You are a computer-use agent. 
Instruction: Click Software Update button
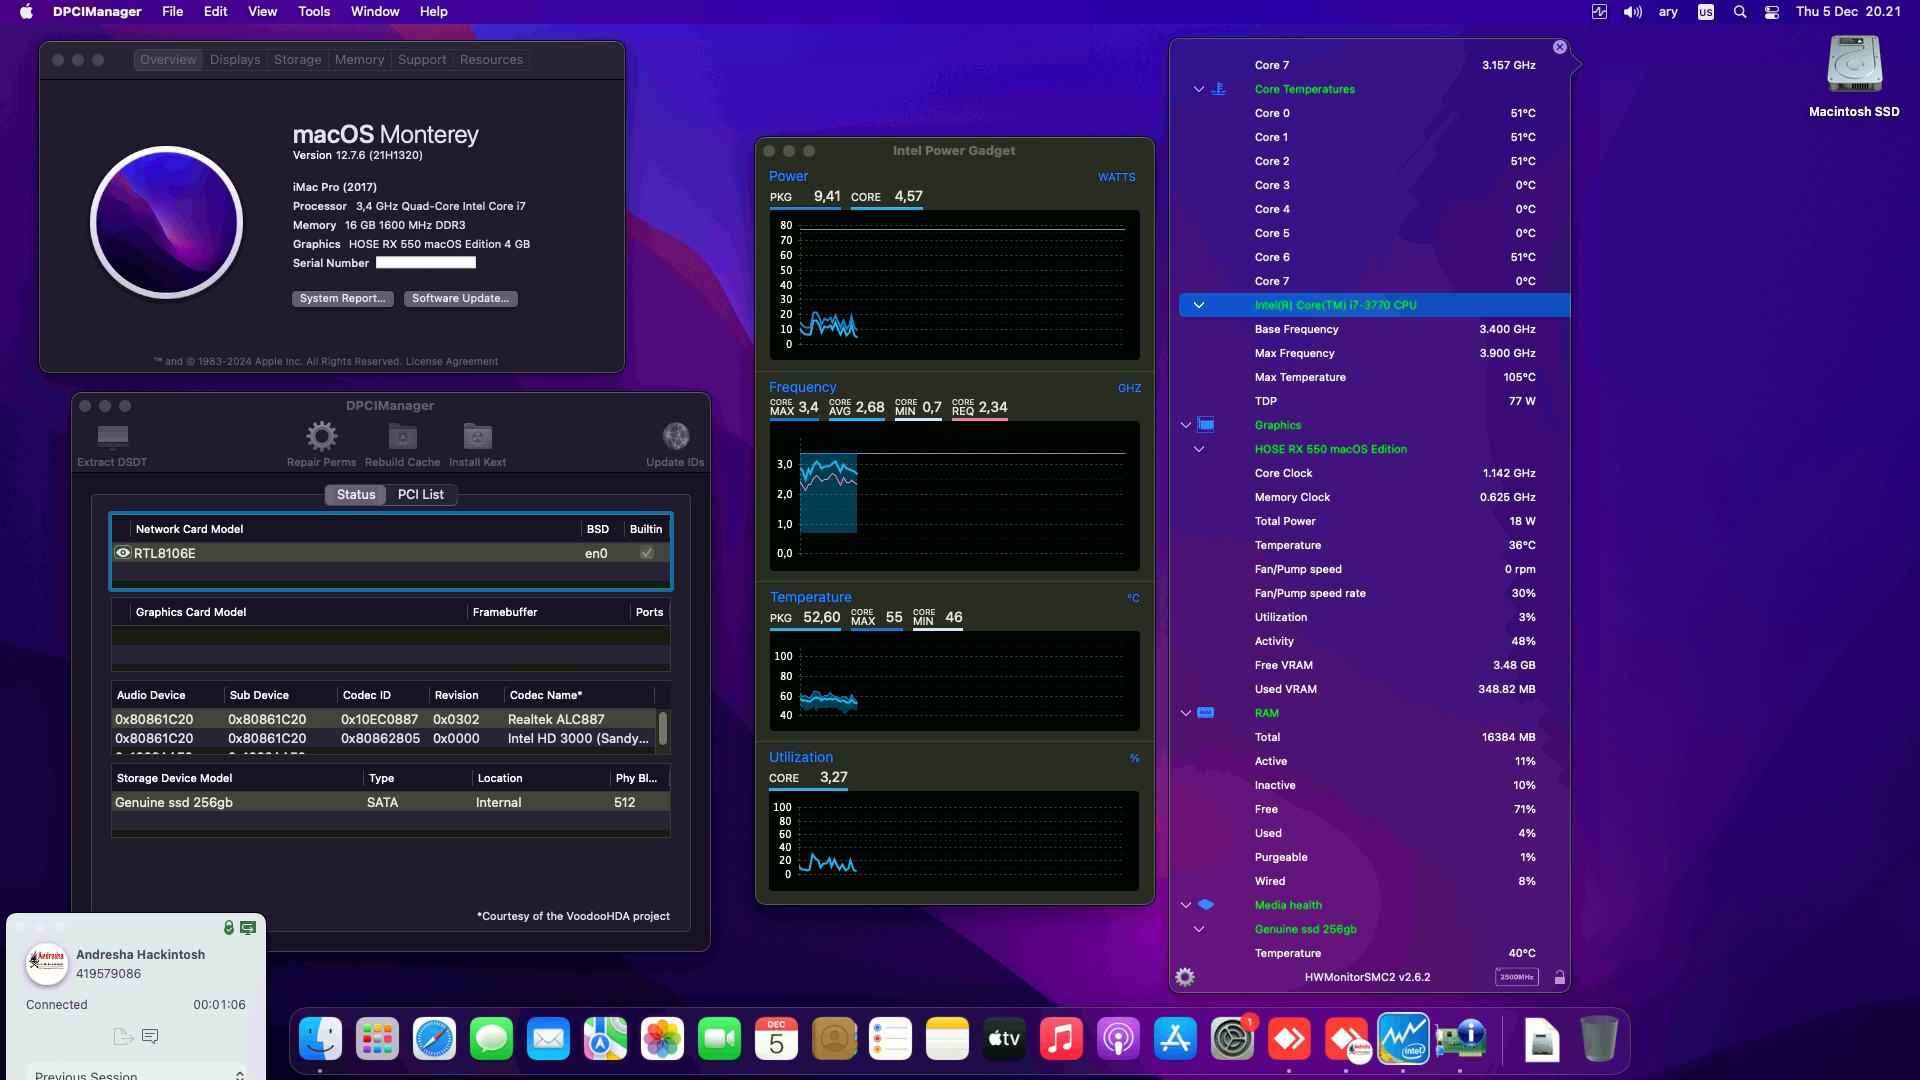[x=461, y=298]
